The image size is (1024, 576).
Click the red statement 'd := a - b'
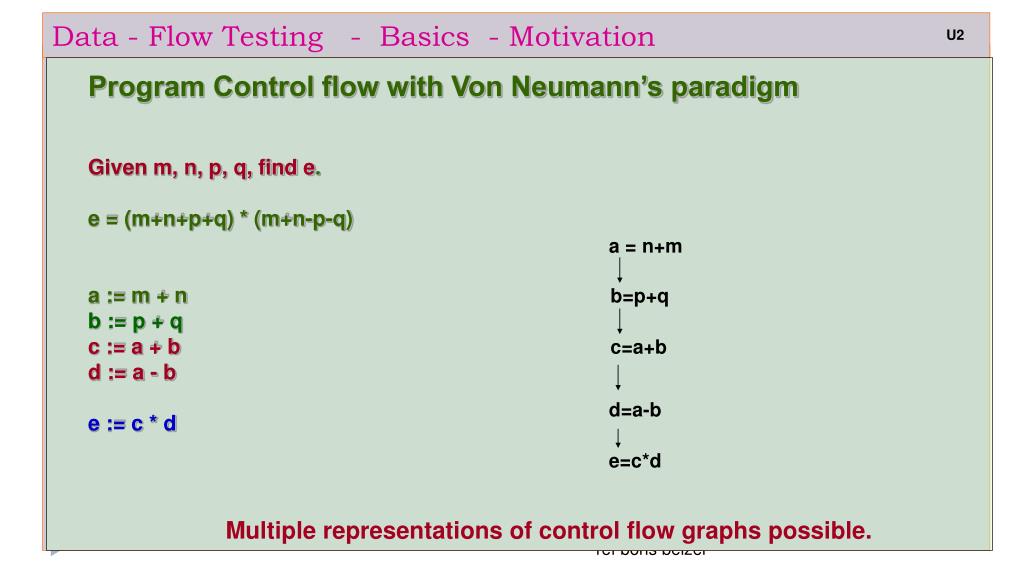click(x=133, y=373)
